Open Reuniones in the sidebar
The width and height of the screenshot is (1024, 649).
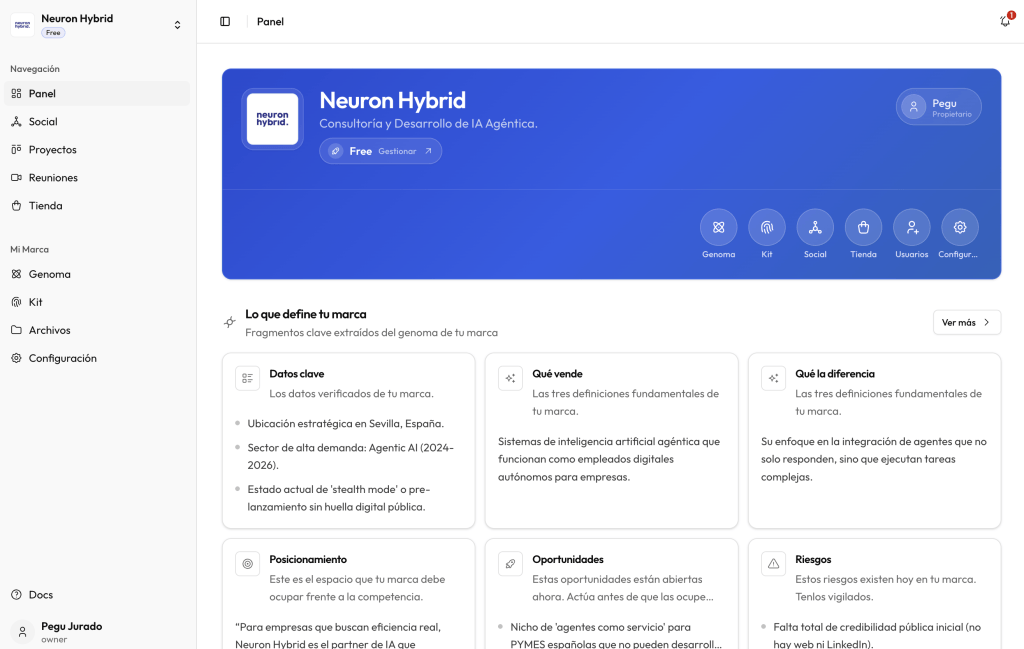point(97,178)
